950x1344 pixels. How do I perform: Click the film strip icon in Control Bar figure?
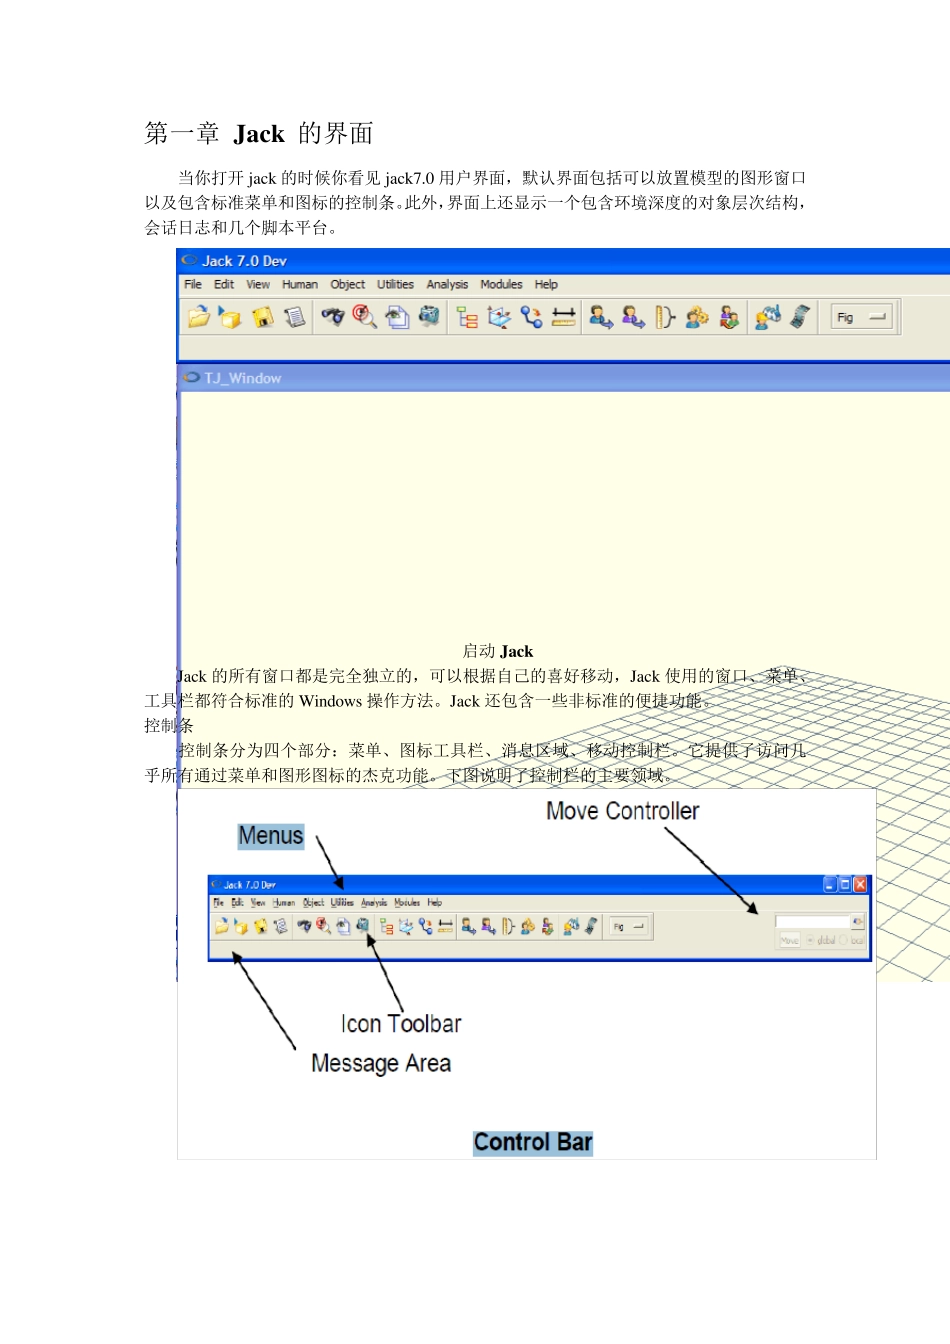coord(591,927)
